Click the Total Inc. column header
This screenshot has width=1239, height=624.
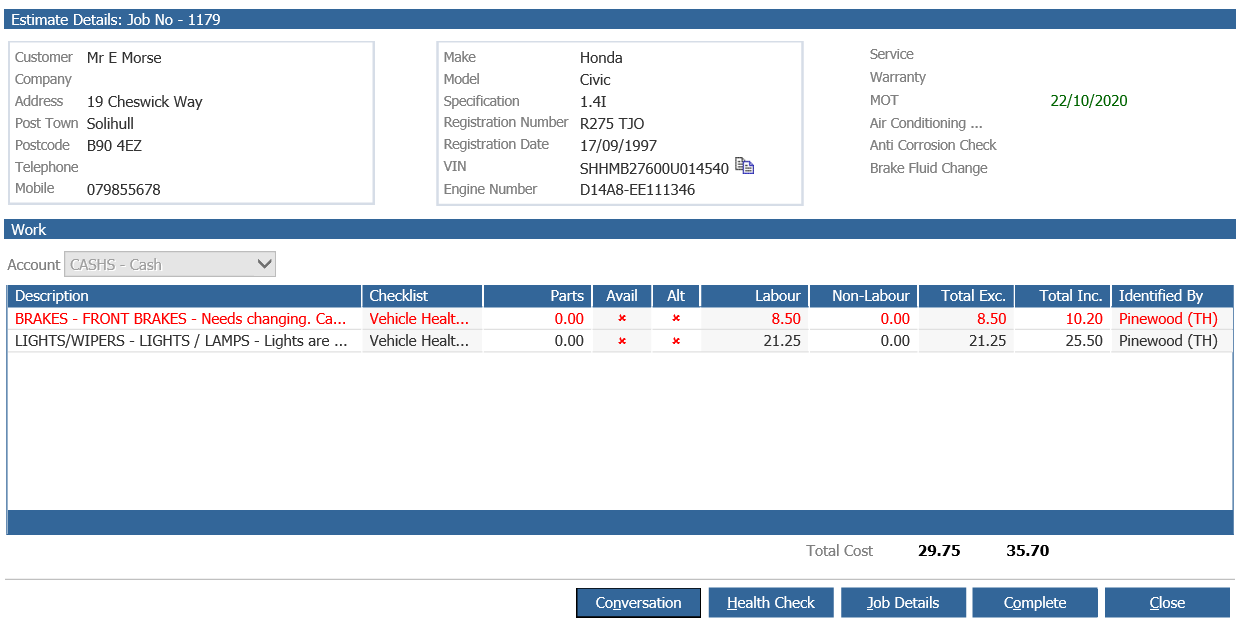[1063, 296]
